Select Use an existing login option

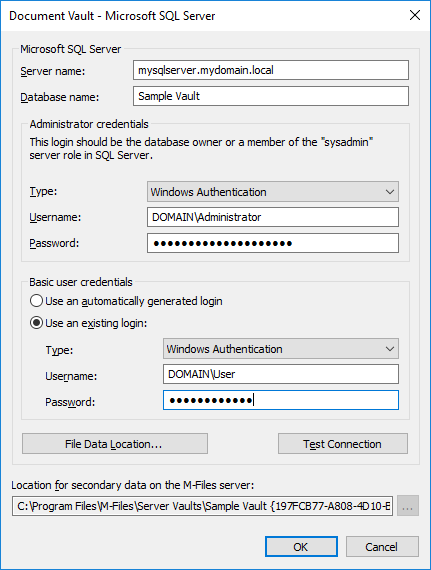(36, 323)
